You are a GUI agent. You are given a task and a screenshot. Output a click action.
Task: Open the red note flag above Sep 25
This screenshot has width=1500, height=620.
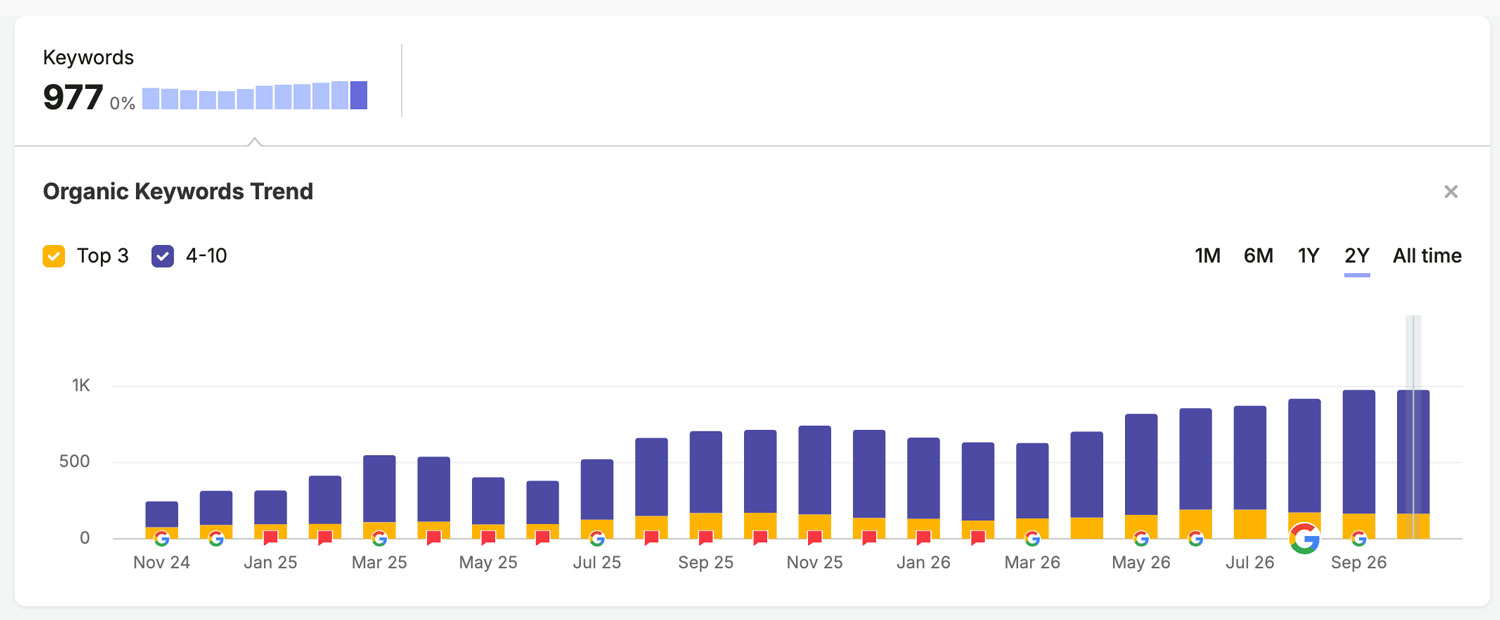pyautogui.click(x=705, y=538)
